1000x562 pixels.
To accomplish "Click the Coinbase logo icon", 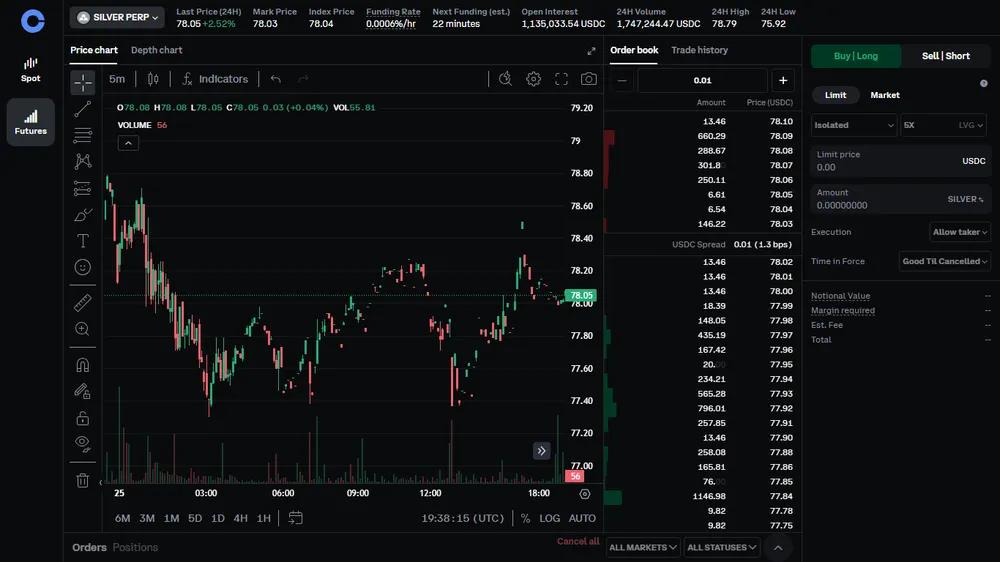I will click(33, 20).
